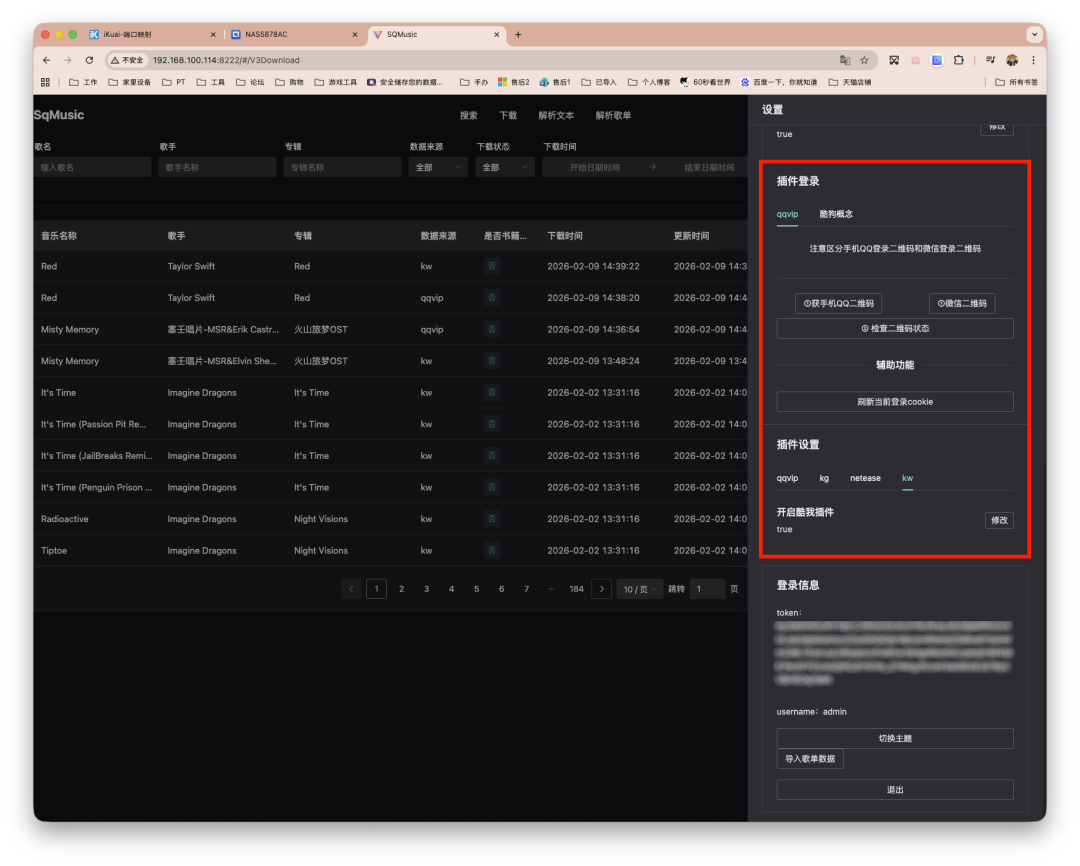Open the 10/页 page size dropdown

(639, 589)
